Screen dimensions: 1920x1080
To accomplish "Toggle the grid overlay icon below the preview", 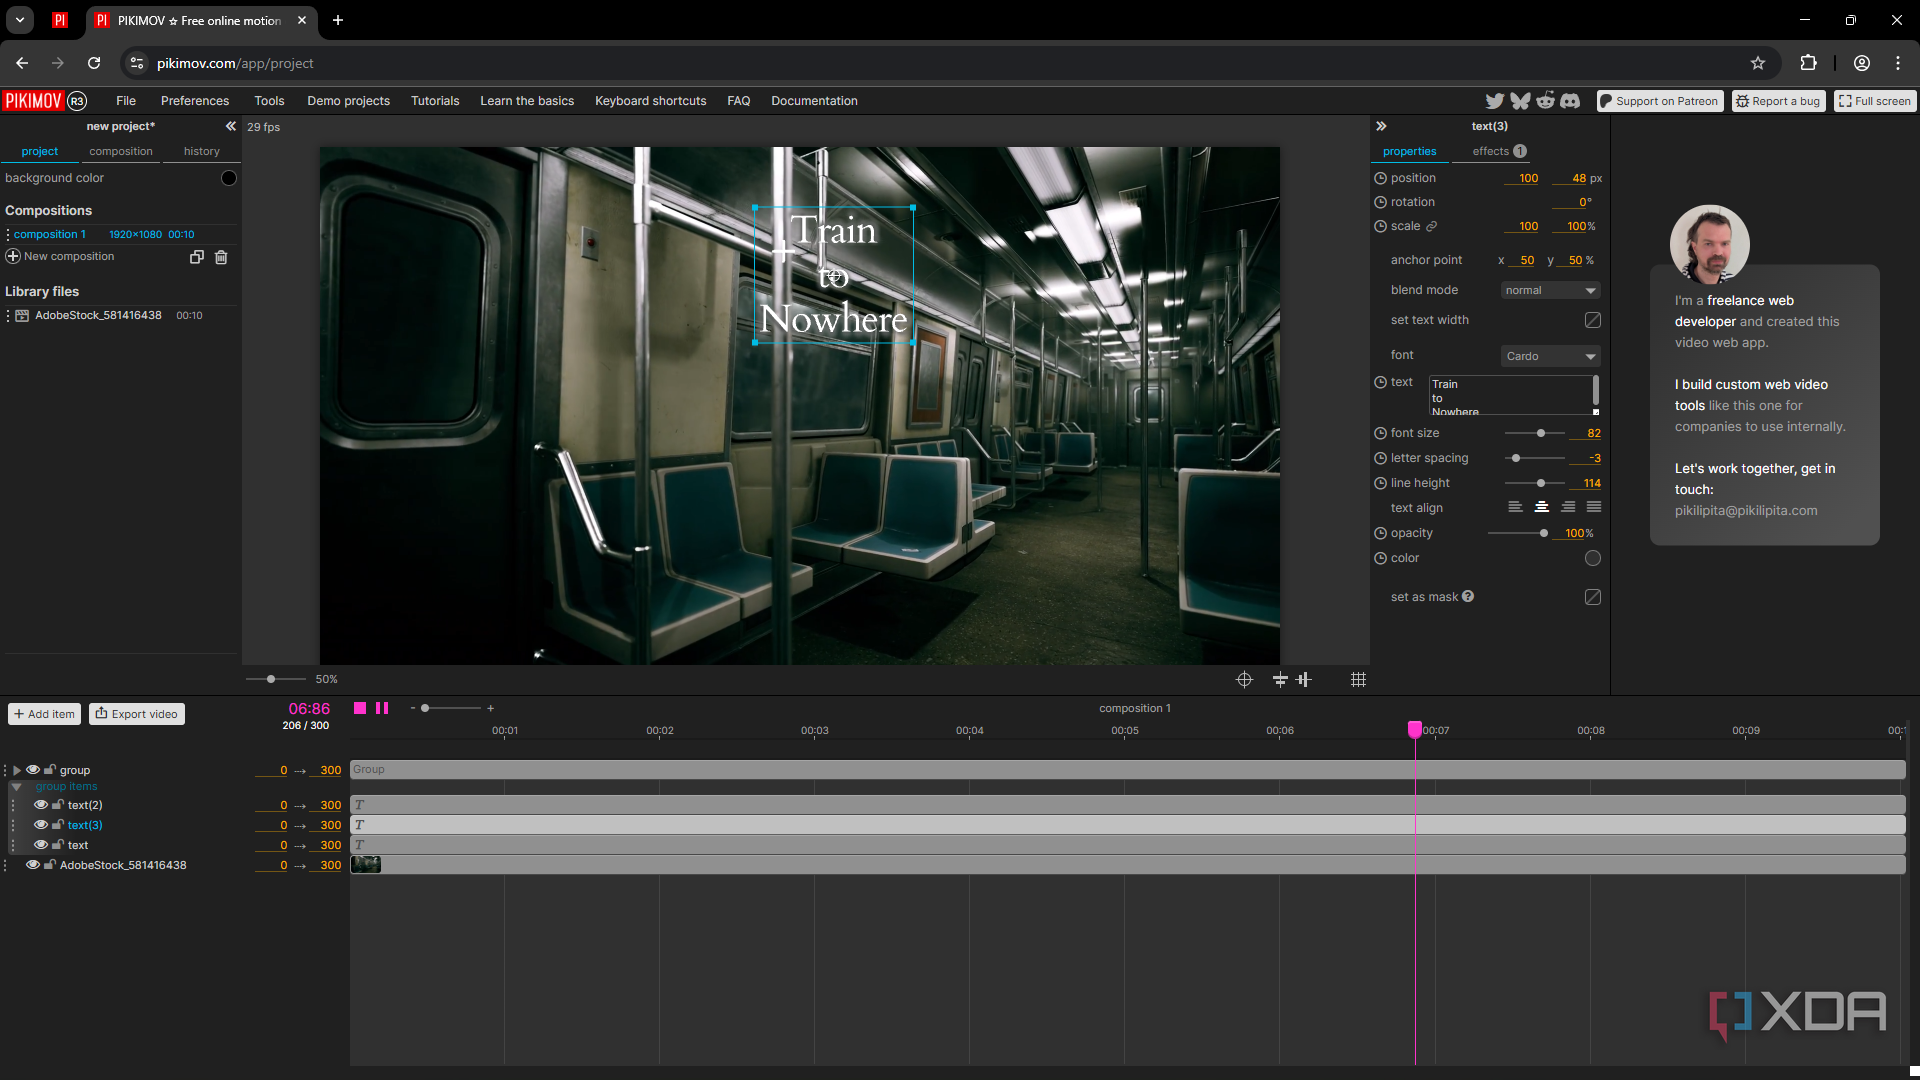I will 1358,679.
